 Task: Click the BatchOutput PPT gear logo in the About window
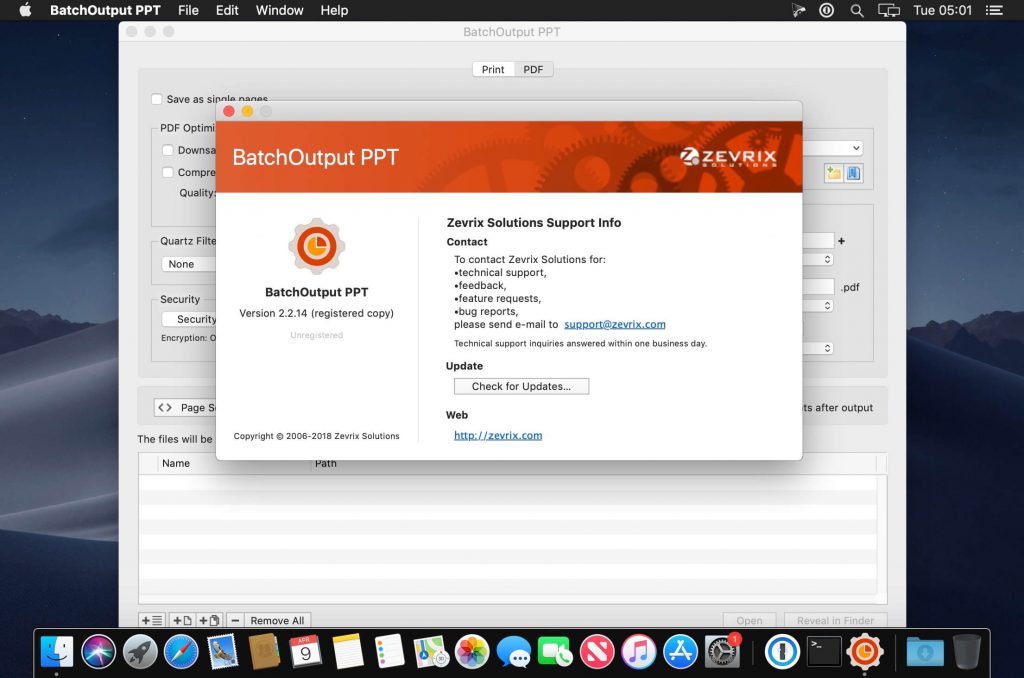316,246
